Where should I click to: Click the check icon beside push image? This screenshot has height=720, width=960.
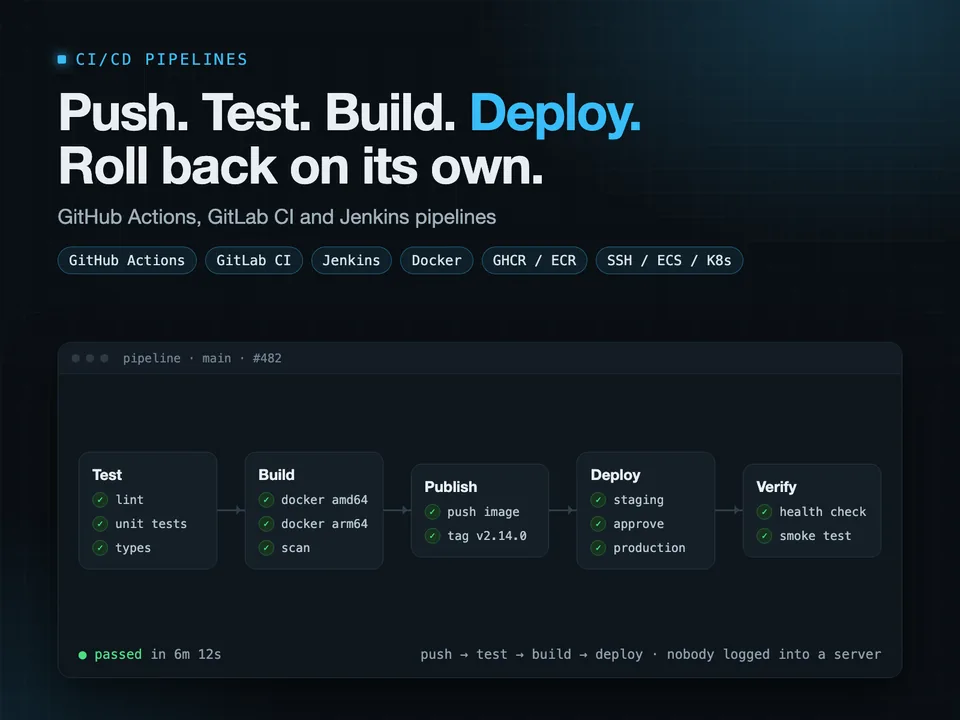[x=432, y=511]
